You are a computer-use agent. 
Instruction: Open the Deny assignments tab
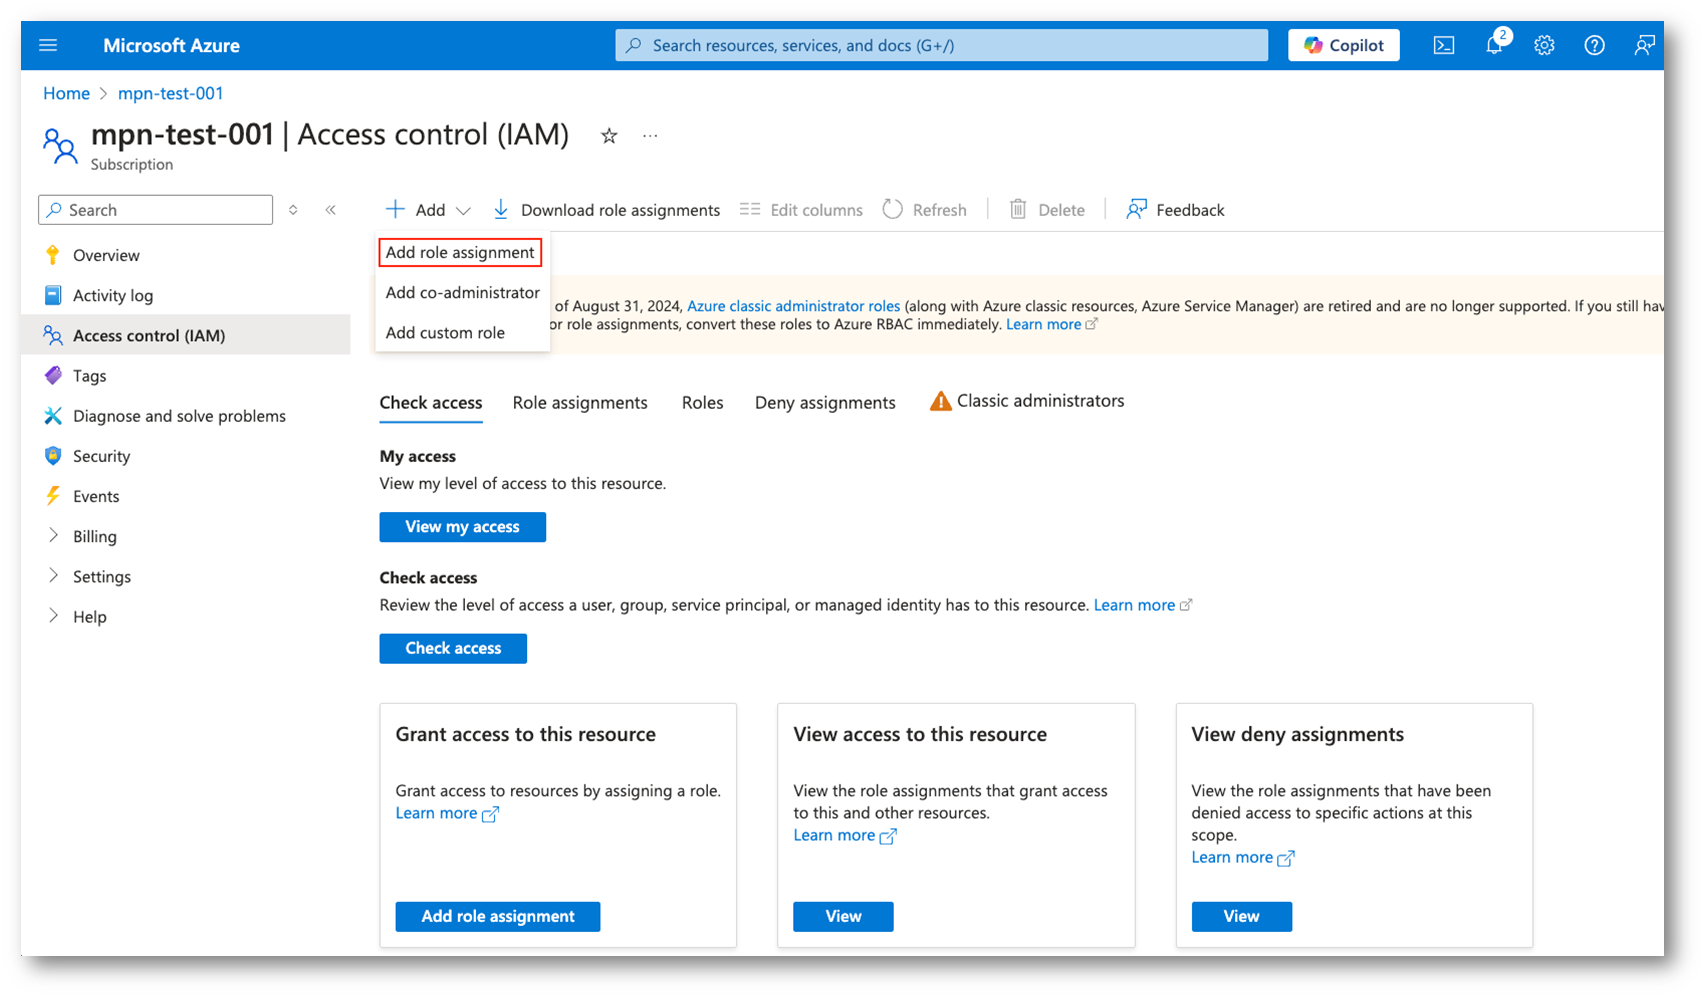[x=825, y=402]
